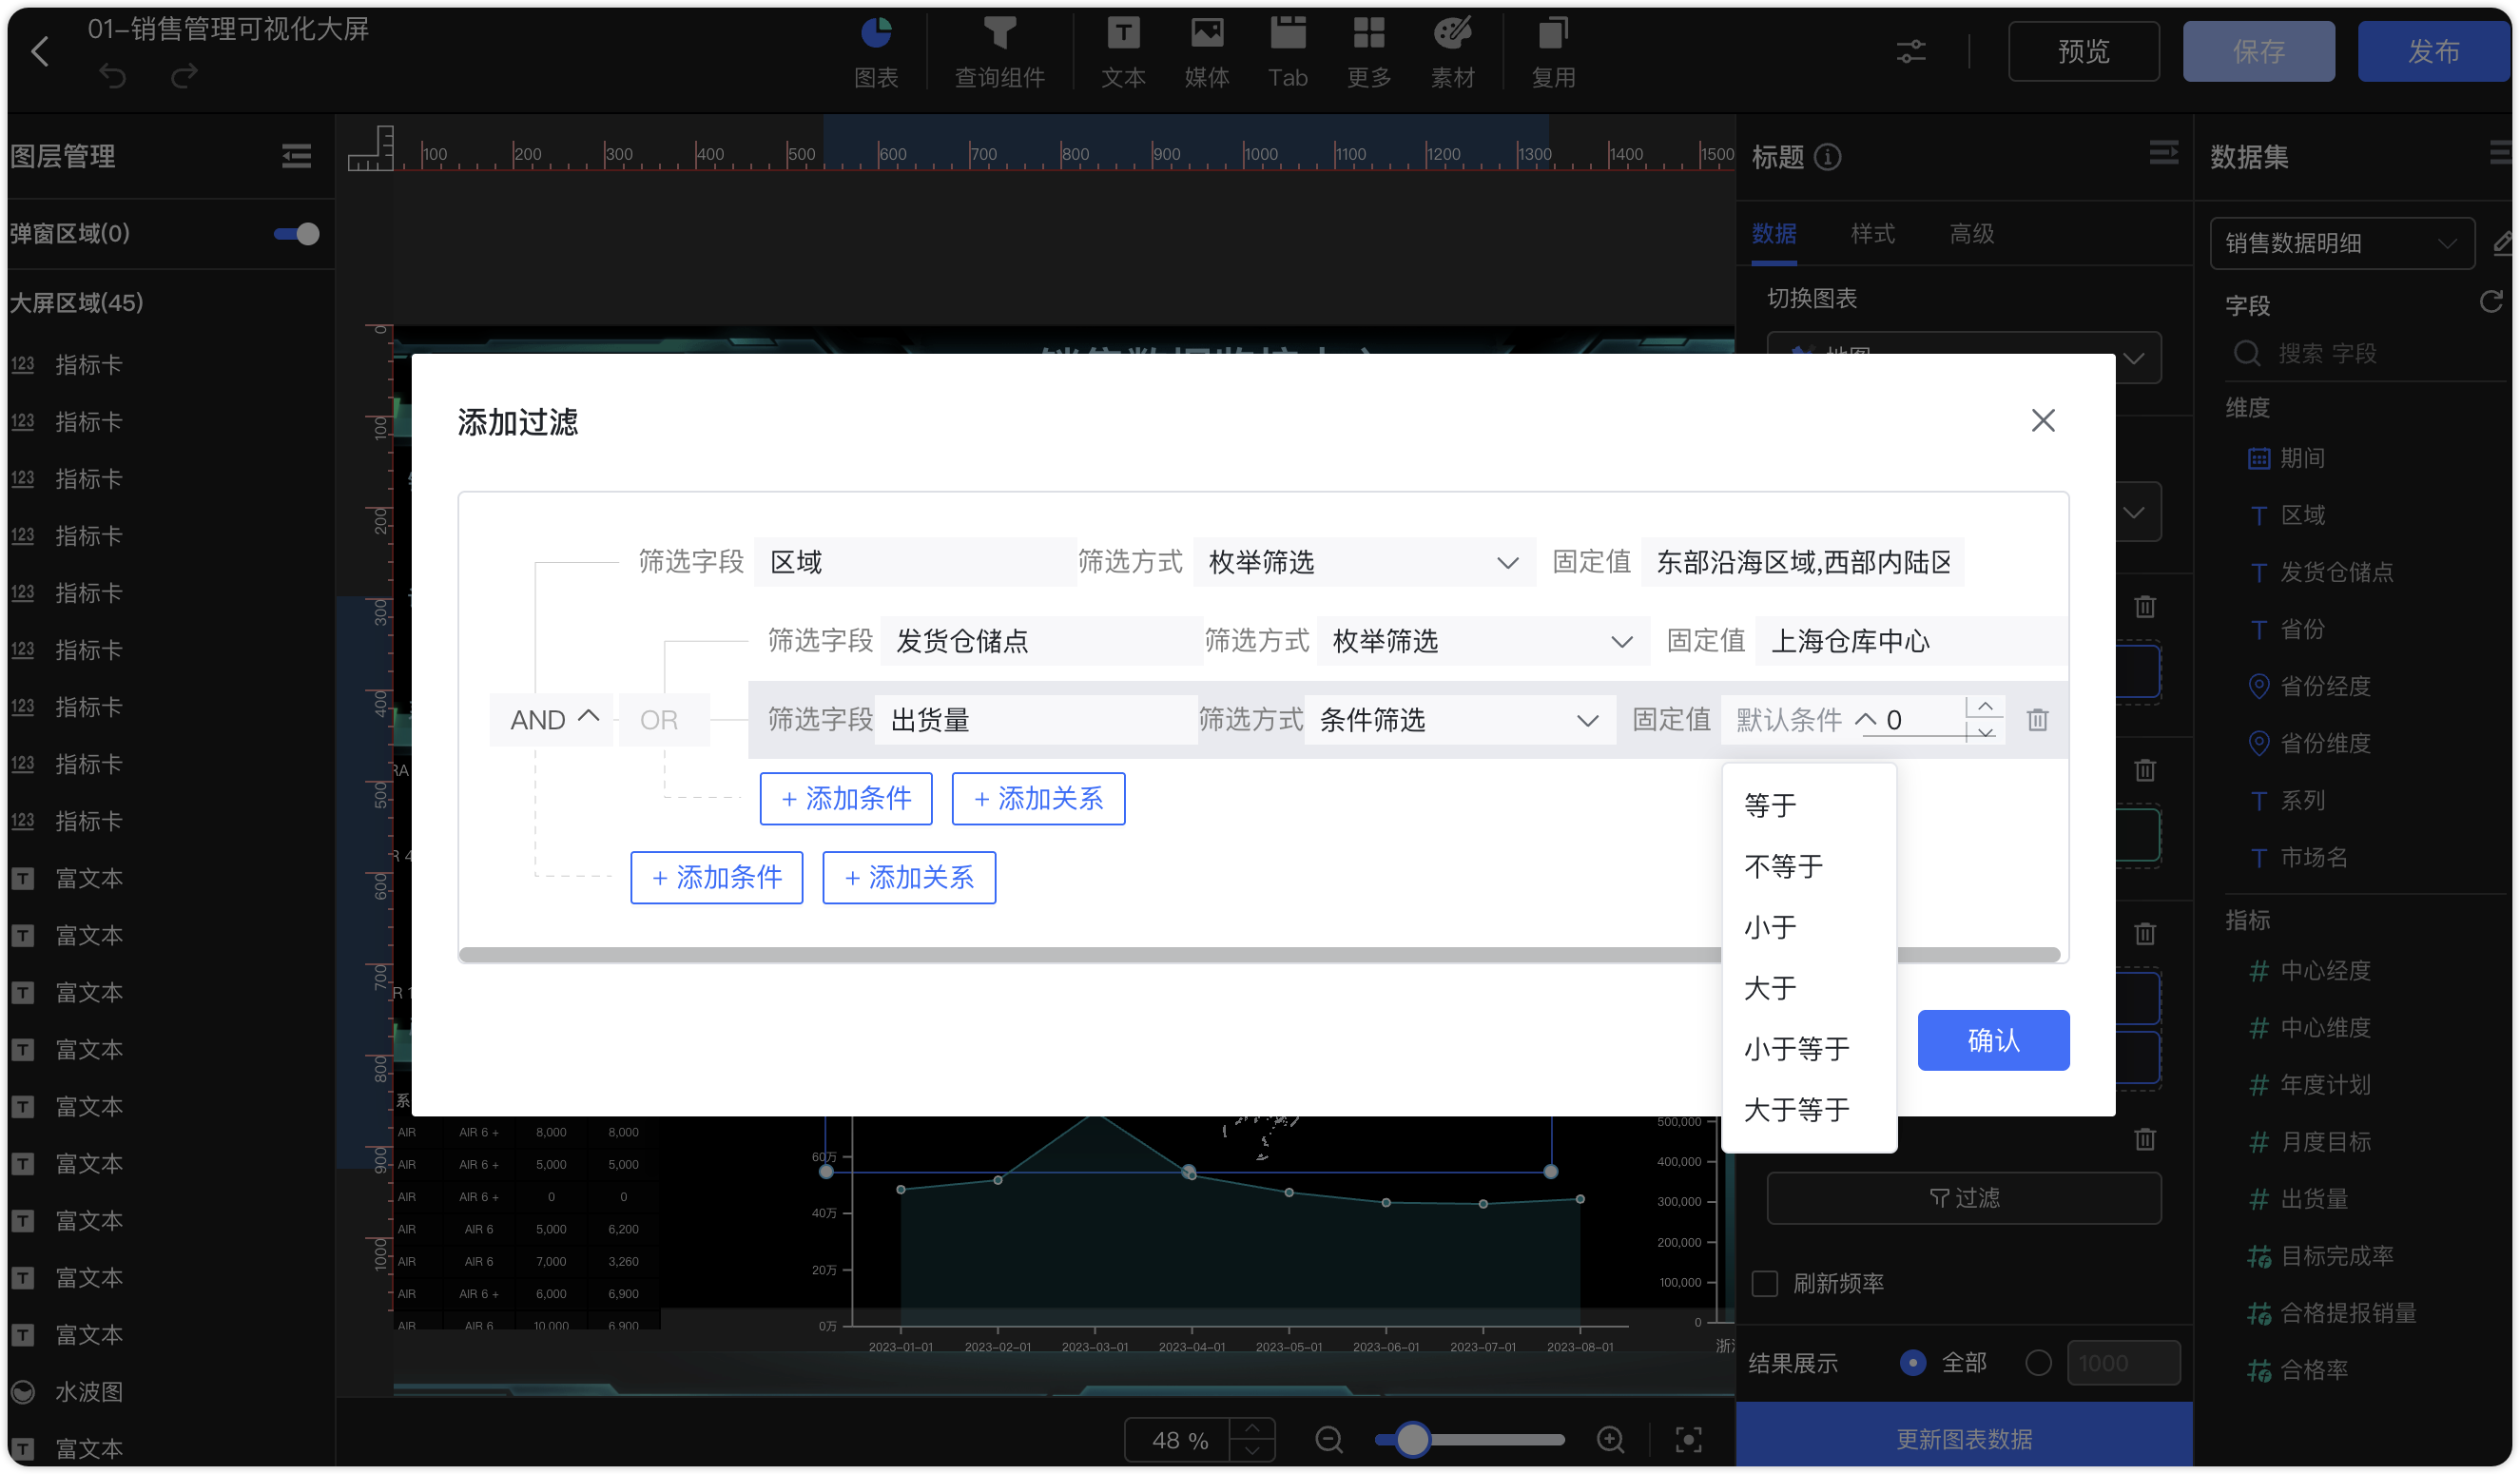Click inner 添加条件 button under OR group
The height and width of the screenshot is (1474, 2520).
(x=845, y=798)
